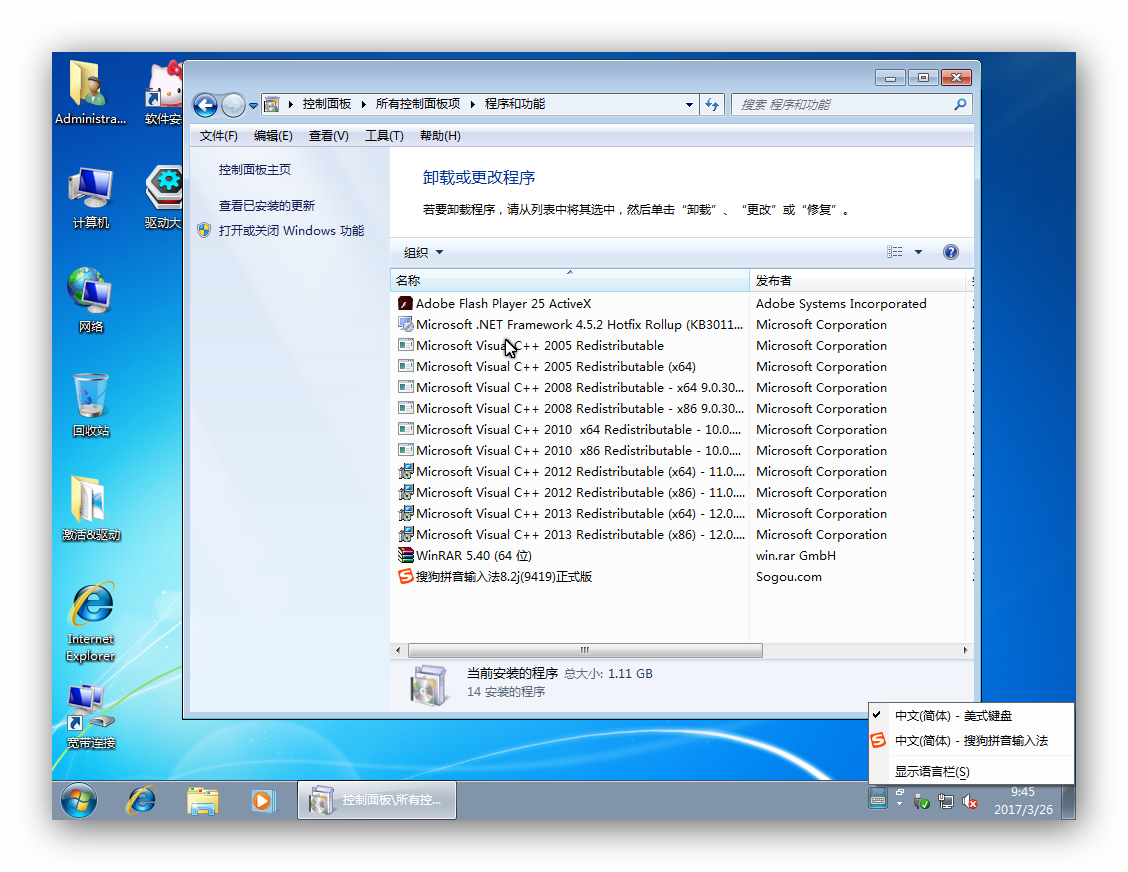
Task: Expand the view options dropdown arrow
Action: pos(918,252)
